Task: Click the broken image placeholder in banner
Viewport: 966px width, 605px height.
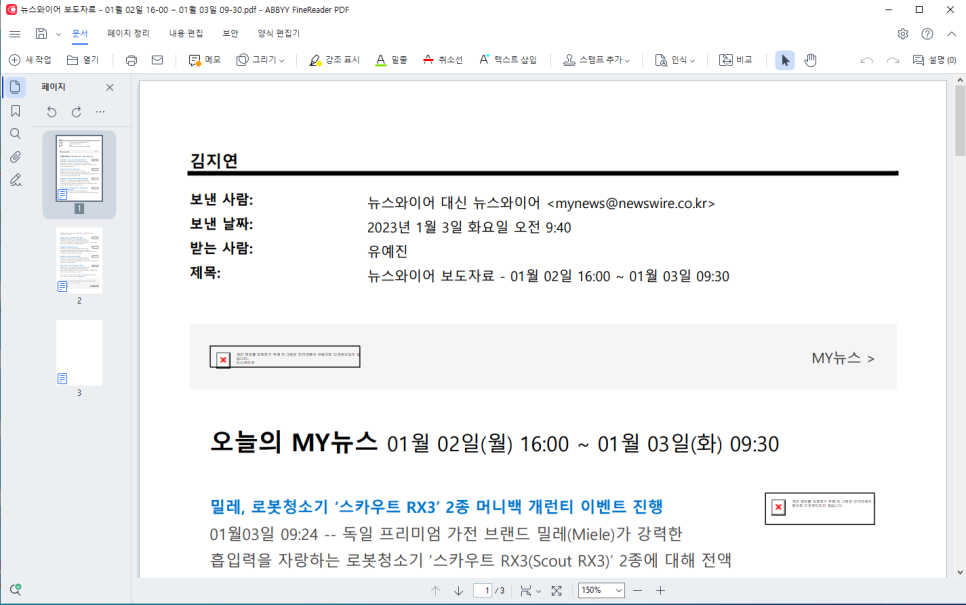Action: point(285,357)
